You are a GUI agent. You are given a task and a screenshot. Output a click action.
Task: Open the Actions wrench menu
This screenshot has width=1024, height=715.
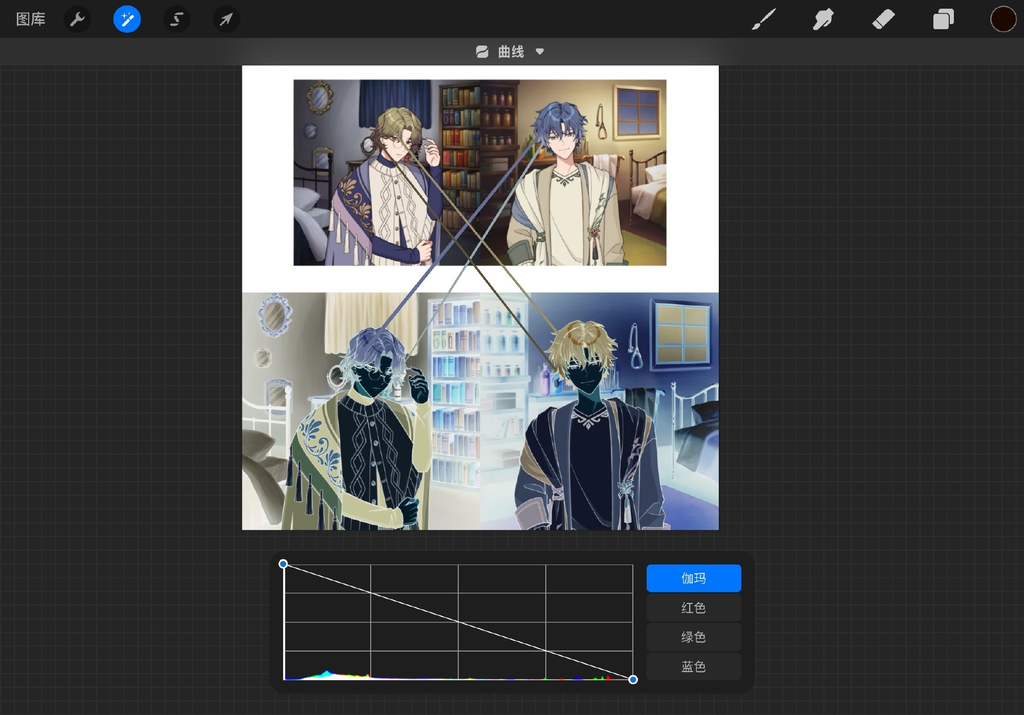77,19
